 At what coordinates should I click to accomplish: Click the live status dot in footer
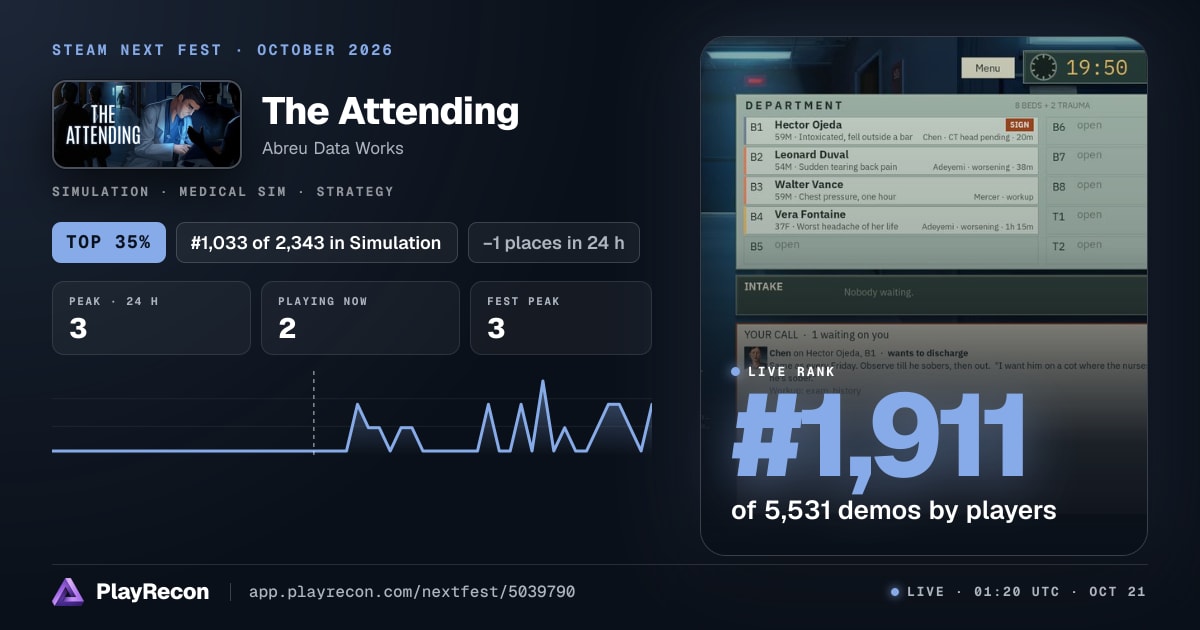[895, 592]
